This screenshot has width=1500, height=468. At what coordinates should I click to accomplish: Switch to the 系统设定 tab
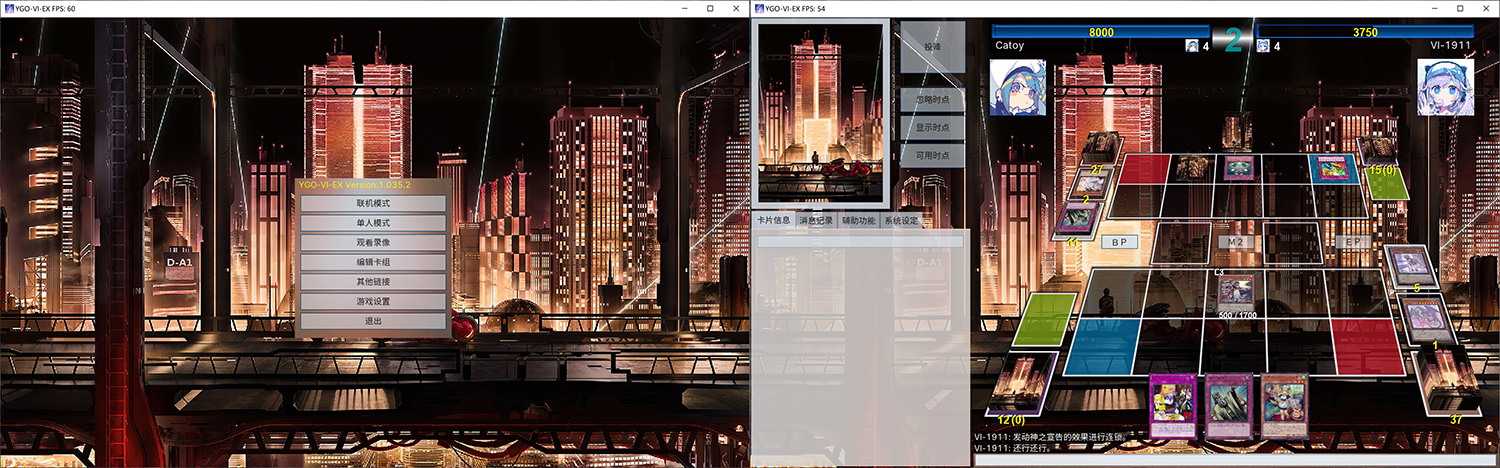pos(900,221)
